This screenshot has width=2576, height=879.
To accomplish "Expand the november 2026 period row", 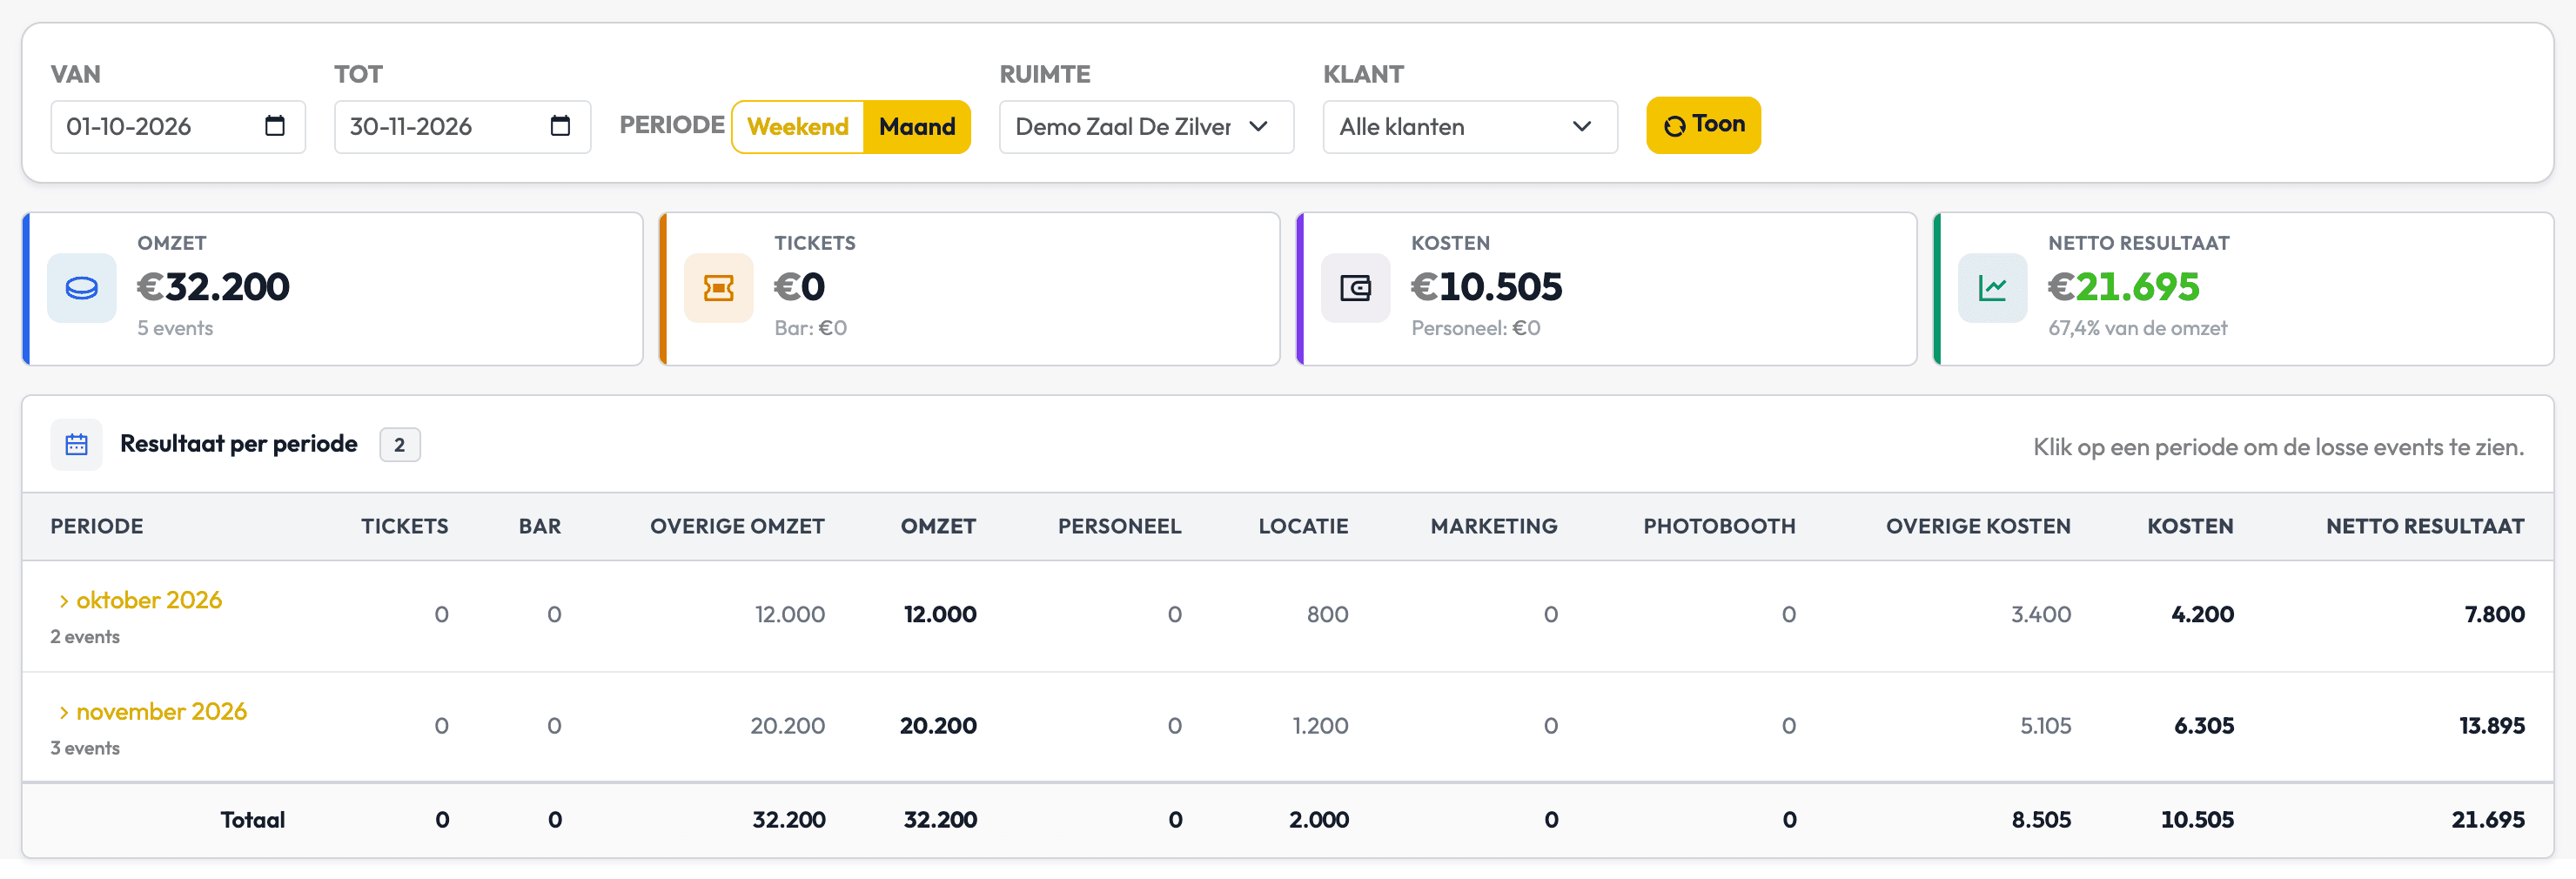I will 152,711.
